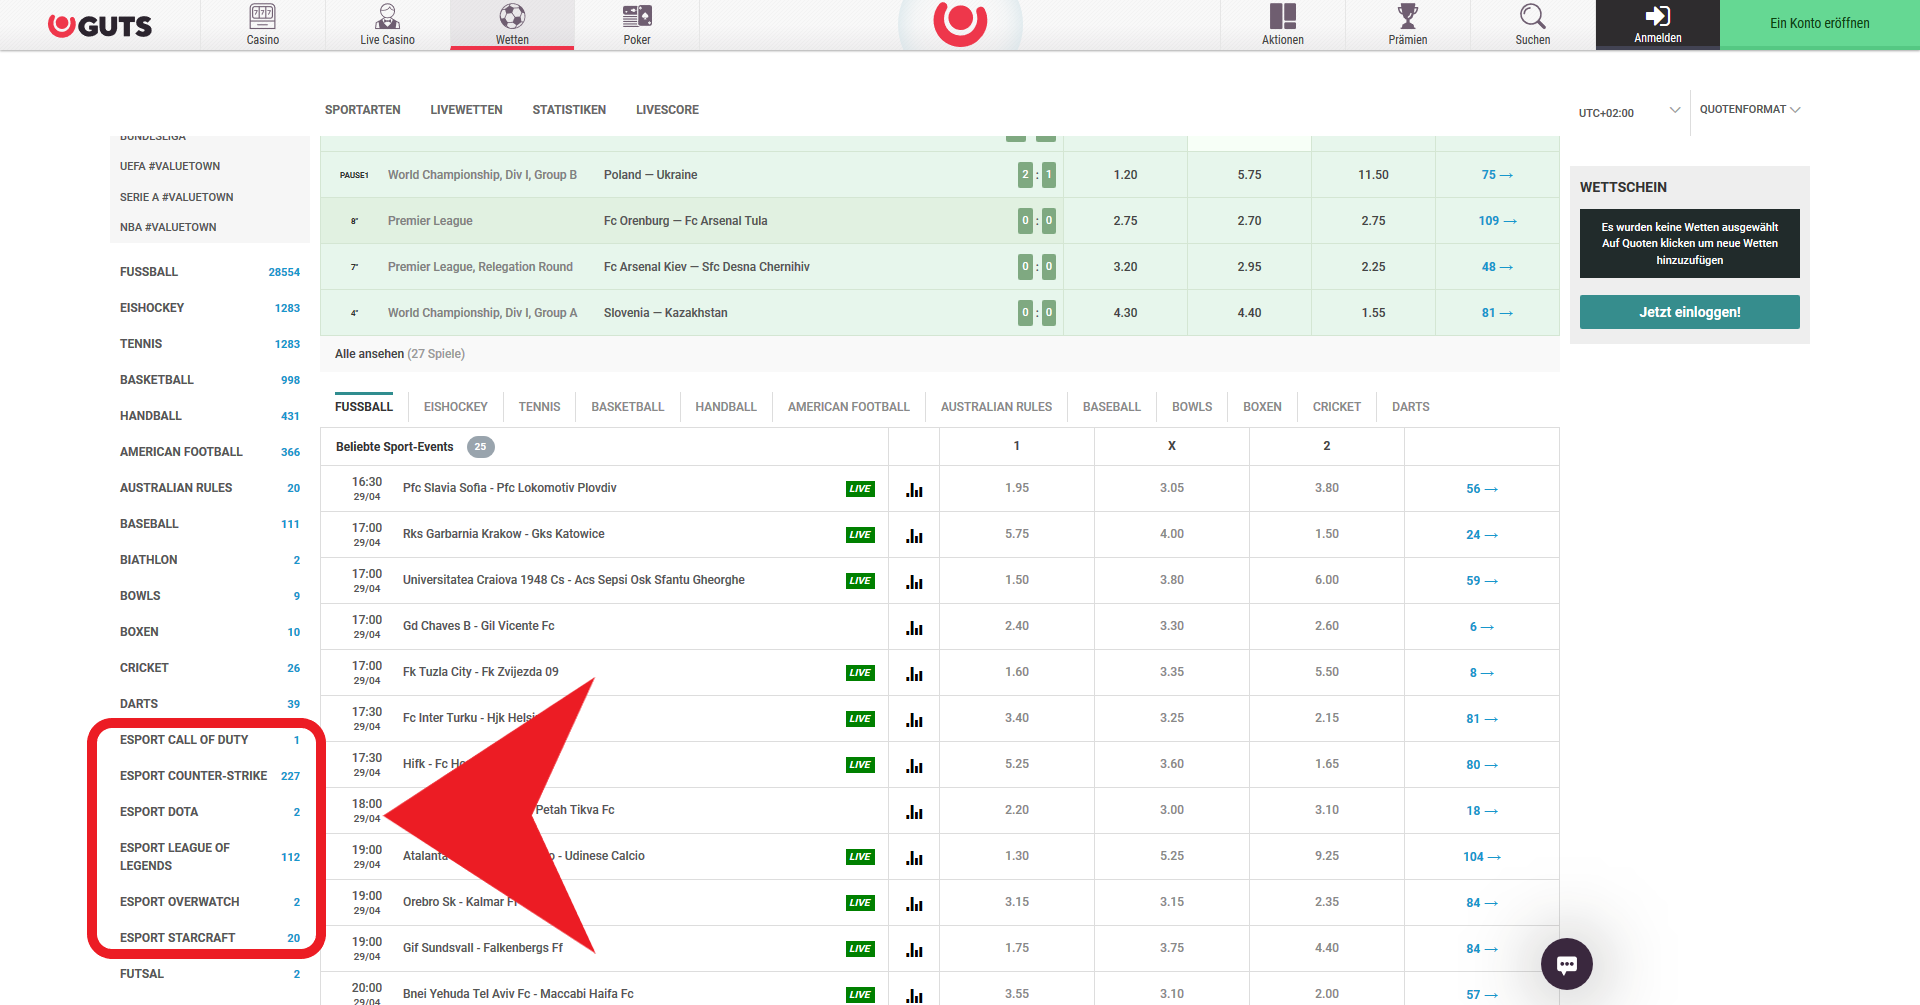Expand 104 markets for Atalanta - Udinese
Screen dimensions: 1920x1005
click(1482, 857)
